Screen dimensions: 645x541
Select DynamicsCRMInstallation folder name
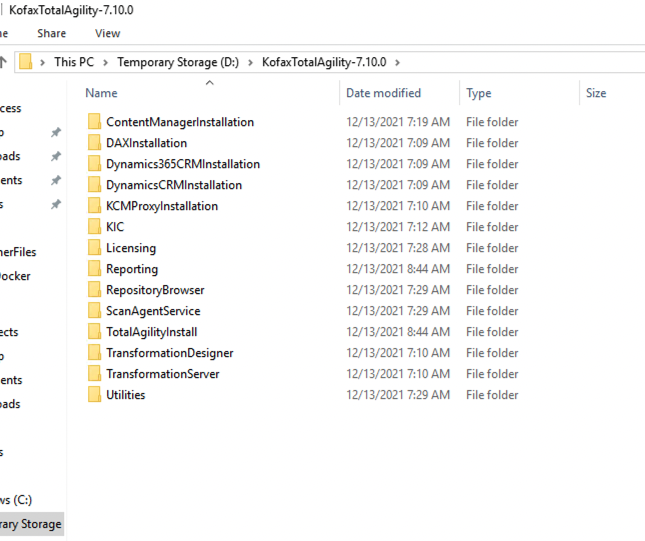pos(174,185)
